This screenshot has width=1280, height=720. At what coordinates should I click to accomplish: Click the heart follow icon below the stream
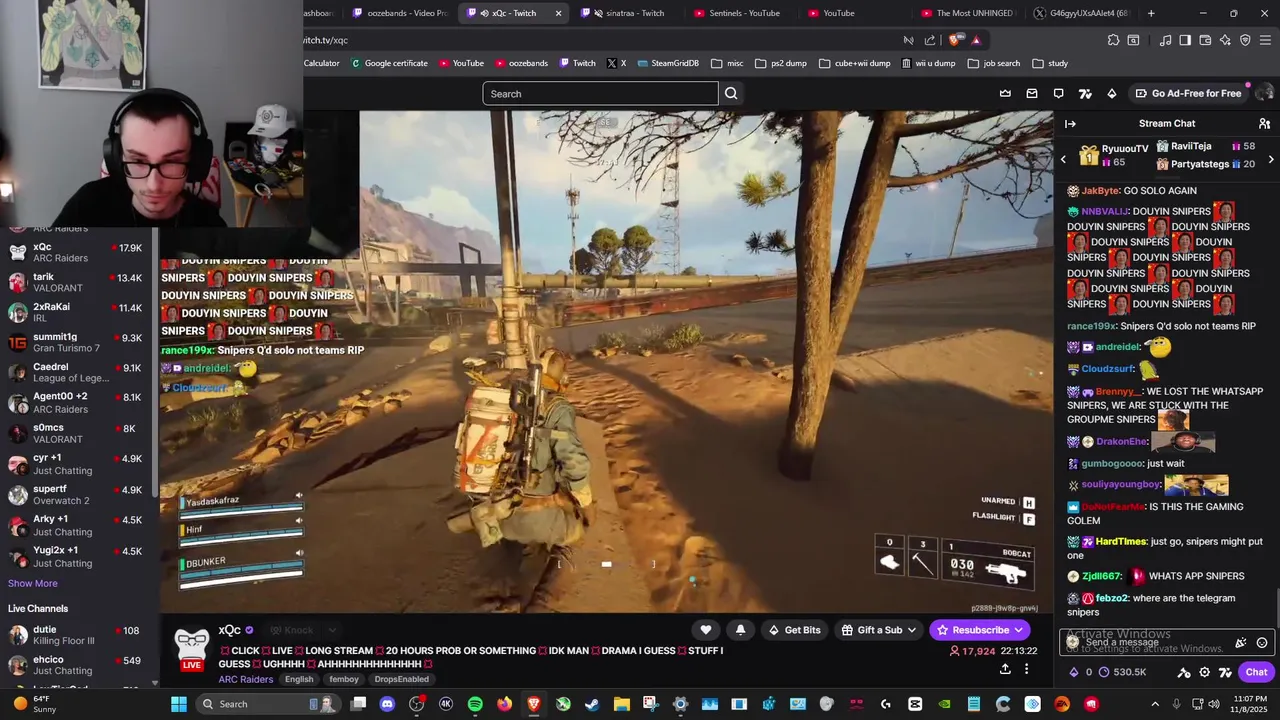pyautogui.click(x=706, y=630)
